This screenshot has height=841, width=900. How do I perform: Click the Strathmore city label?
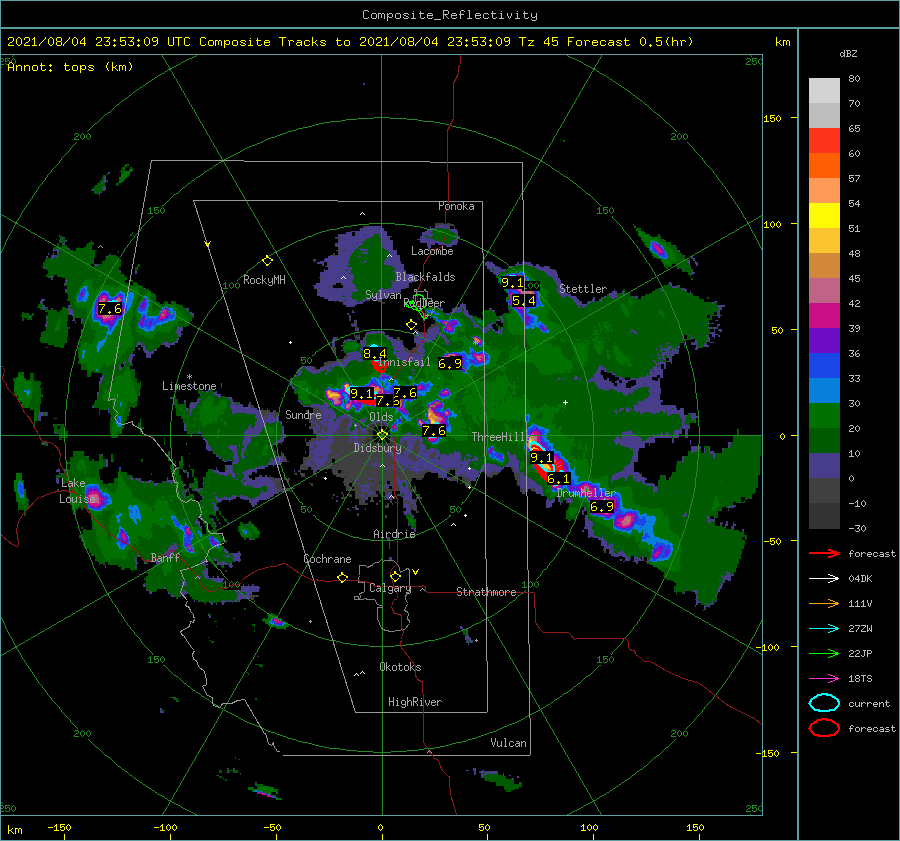pyautogui.click(x=486, y=592)
